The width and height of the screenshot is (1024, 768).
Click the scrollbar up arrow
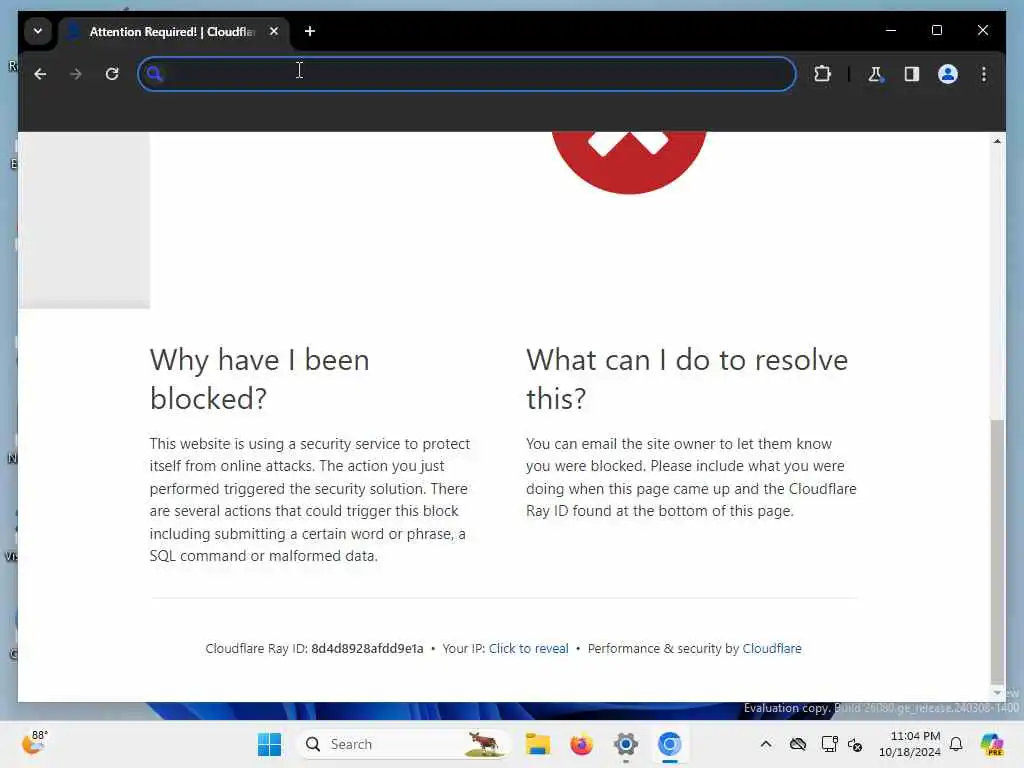[x=997, y=141]
